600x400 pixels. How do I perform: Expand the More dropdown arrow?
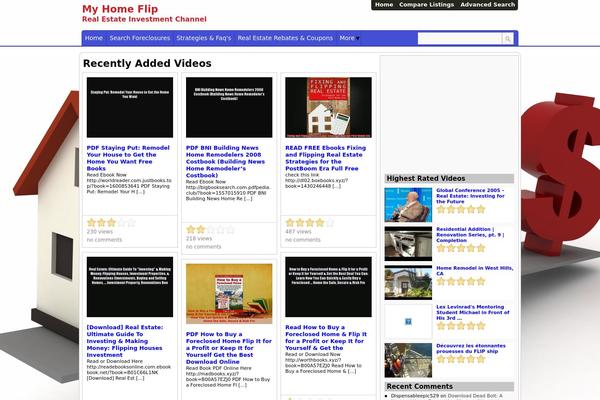[x=358, y=38]
